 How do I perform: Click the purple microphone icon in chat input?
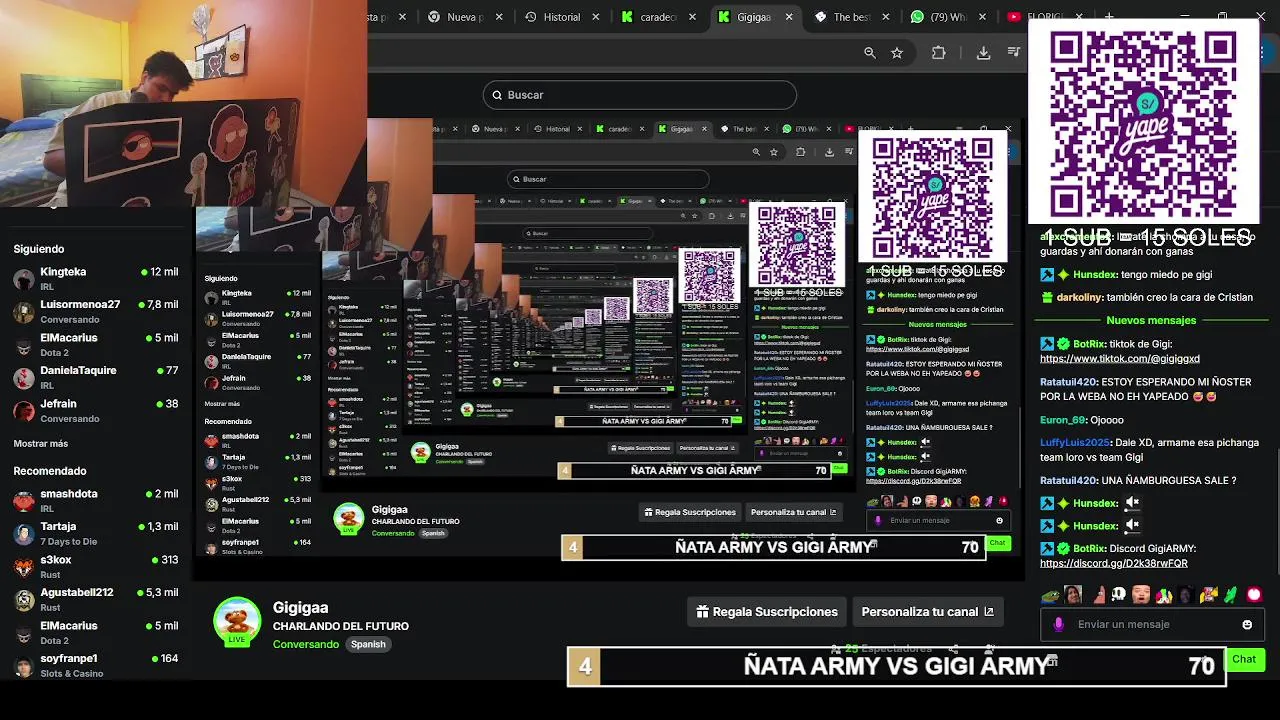point(1059,625)
